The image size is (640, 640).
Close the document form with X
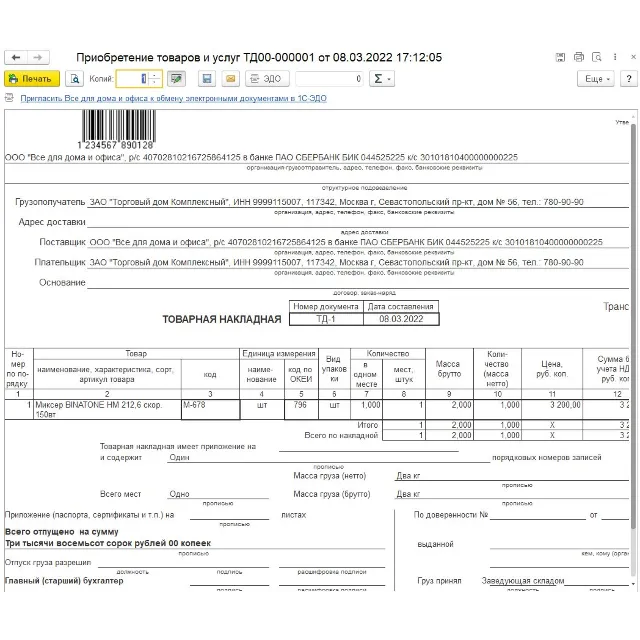(x=633, y=58)
